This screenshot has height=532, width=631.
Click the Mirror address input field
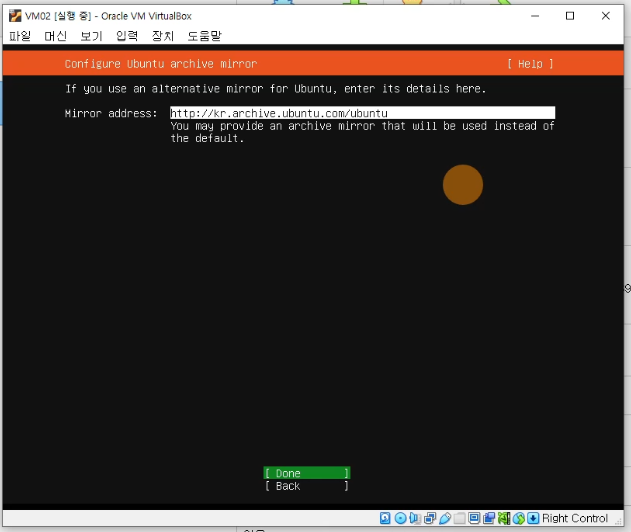click(362, 113)
